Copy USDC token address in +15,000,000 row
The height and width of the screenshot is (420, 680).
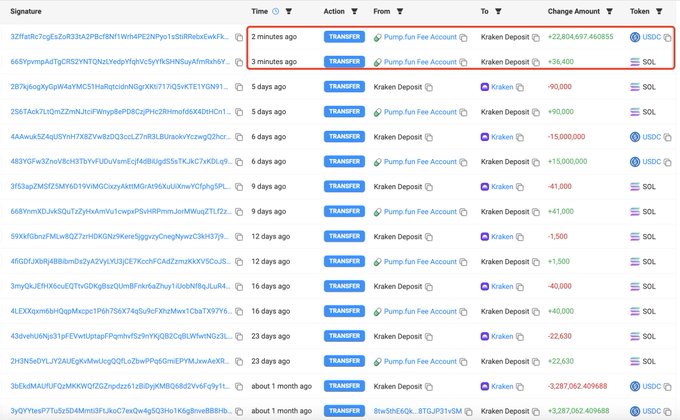(667, 162)
